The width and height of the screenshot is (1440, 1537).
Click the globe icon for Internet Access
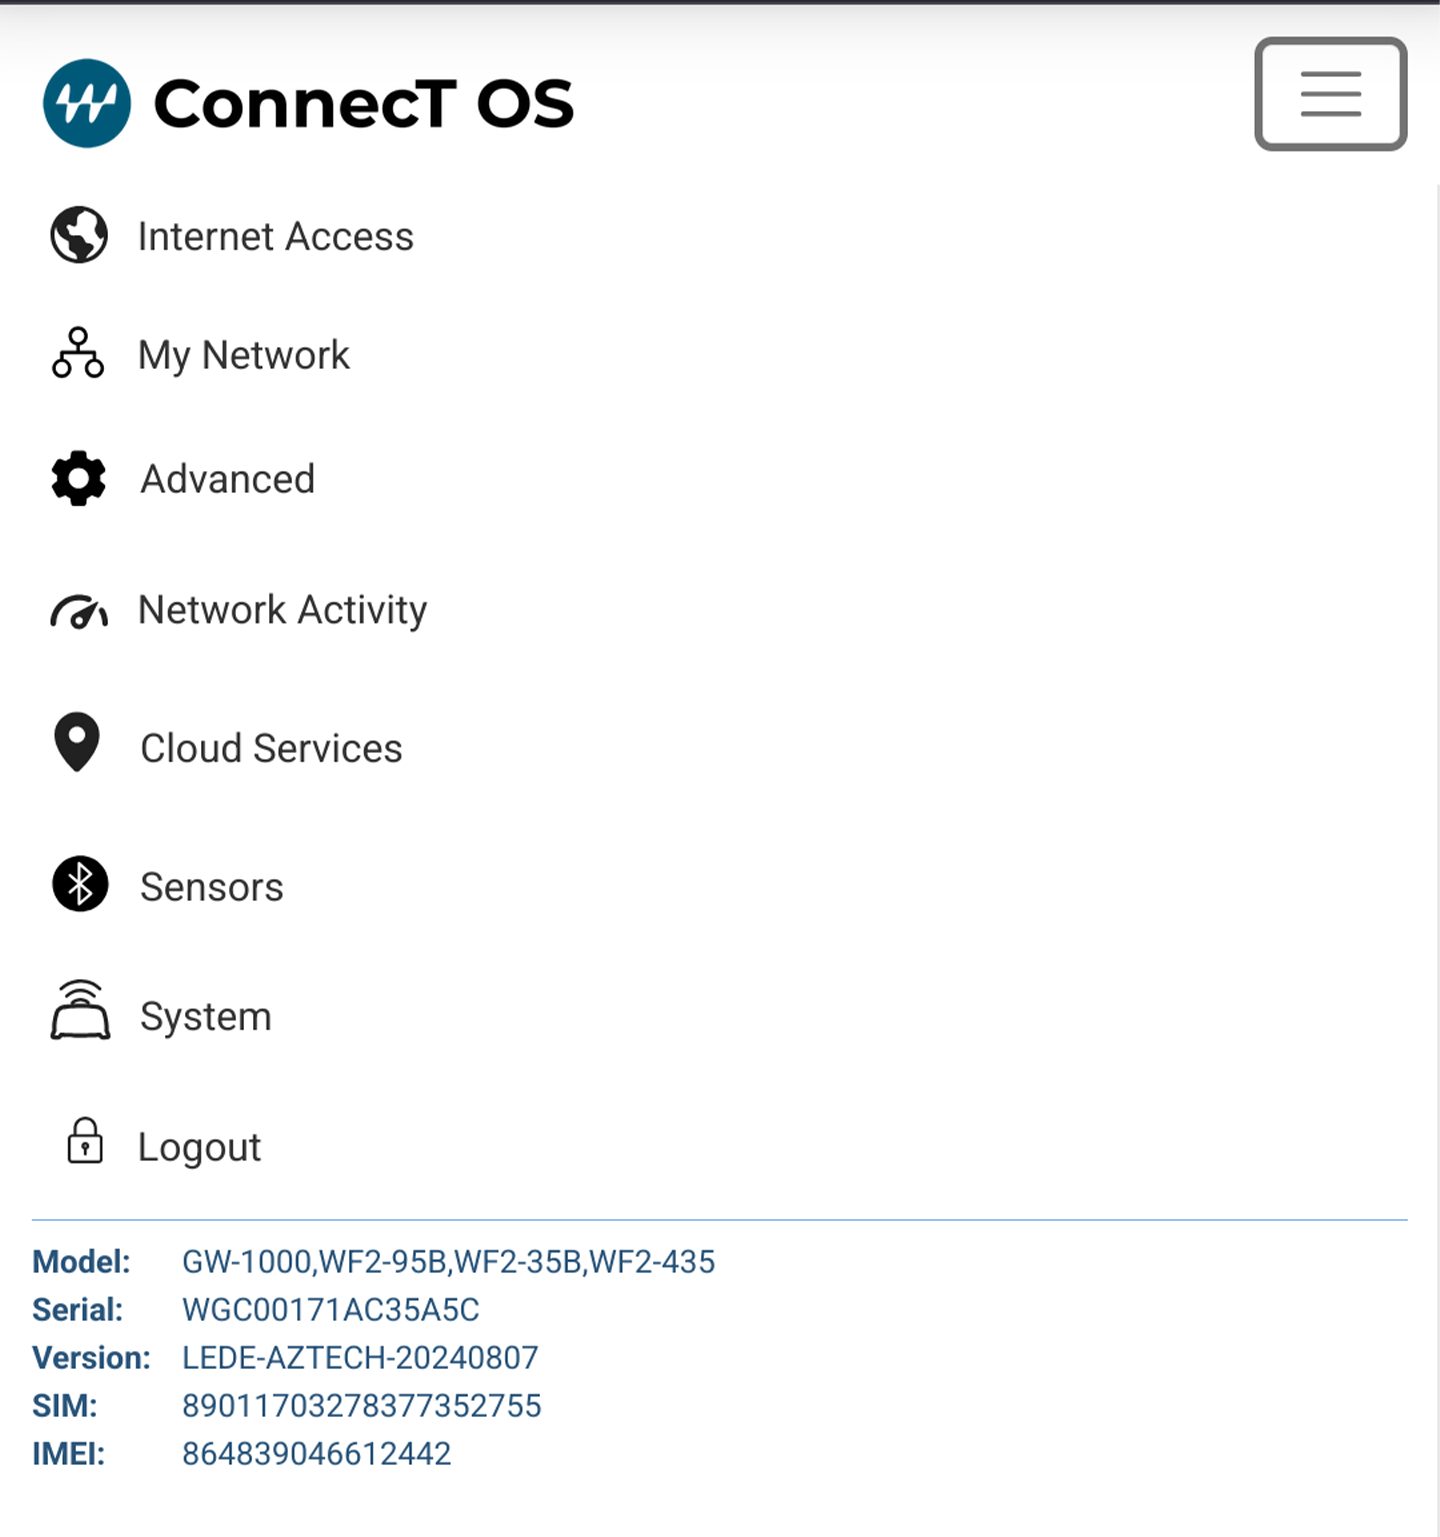79,235
